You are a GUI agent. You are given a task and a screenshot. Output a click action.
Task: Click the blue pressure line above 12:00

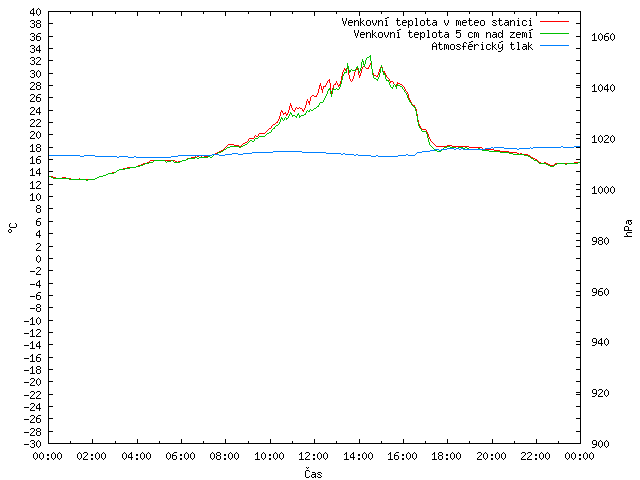click(x=314, y=152)
